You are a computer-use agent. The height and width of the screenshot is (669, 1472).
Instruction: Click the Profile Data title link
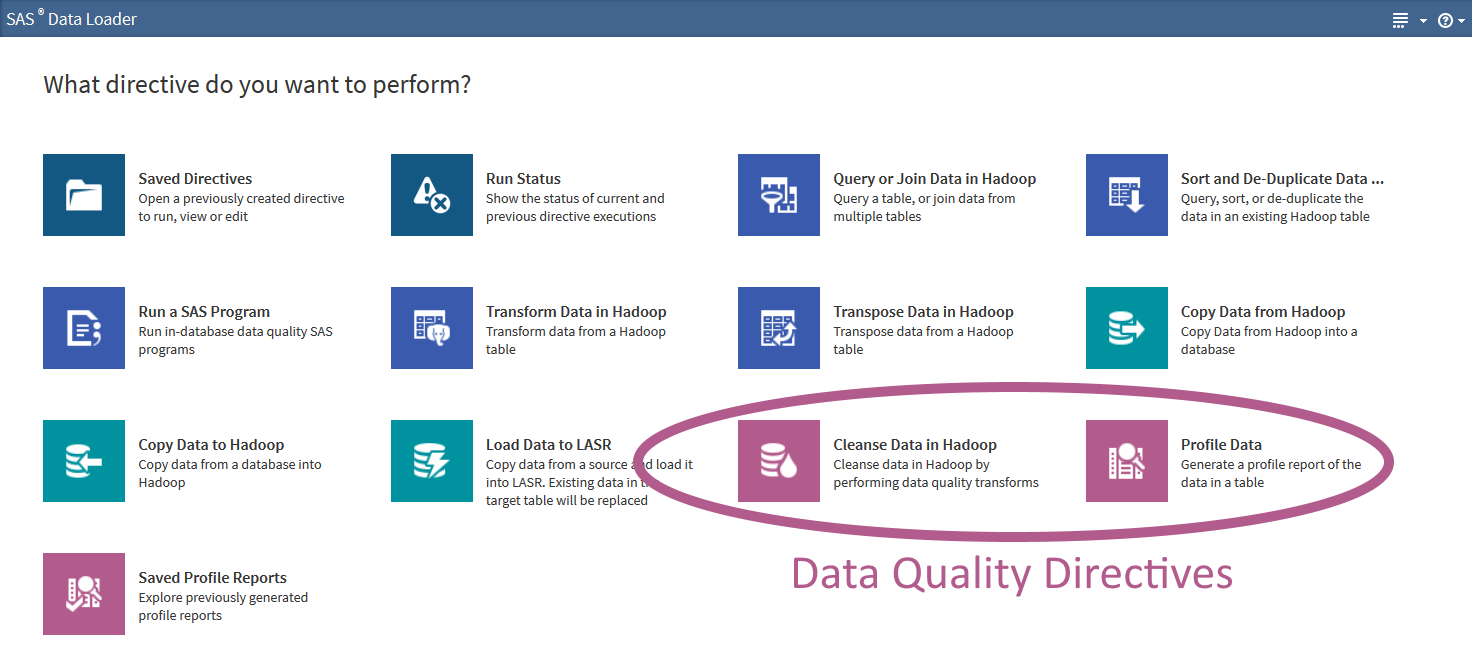[1221, 445]
